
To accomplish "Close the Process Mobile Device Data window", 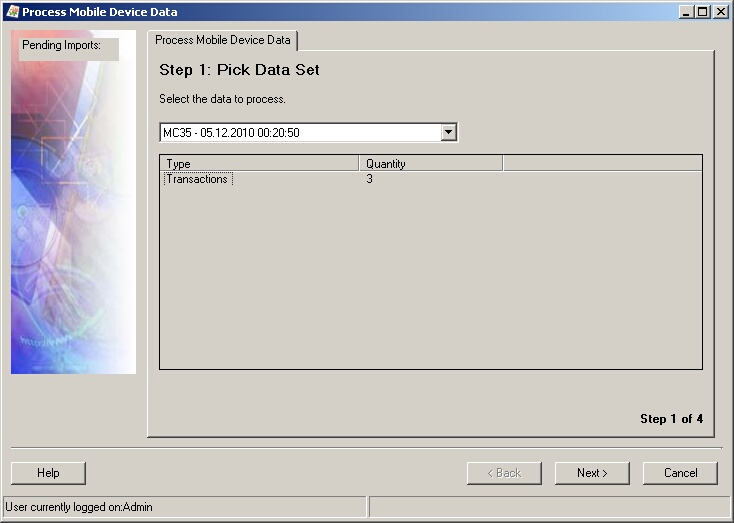I will 721,12.
